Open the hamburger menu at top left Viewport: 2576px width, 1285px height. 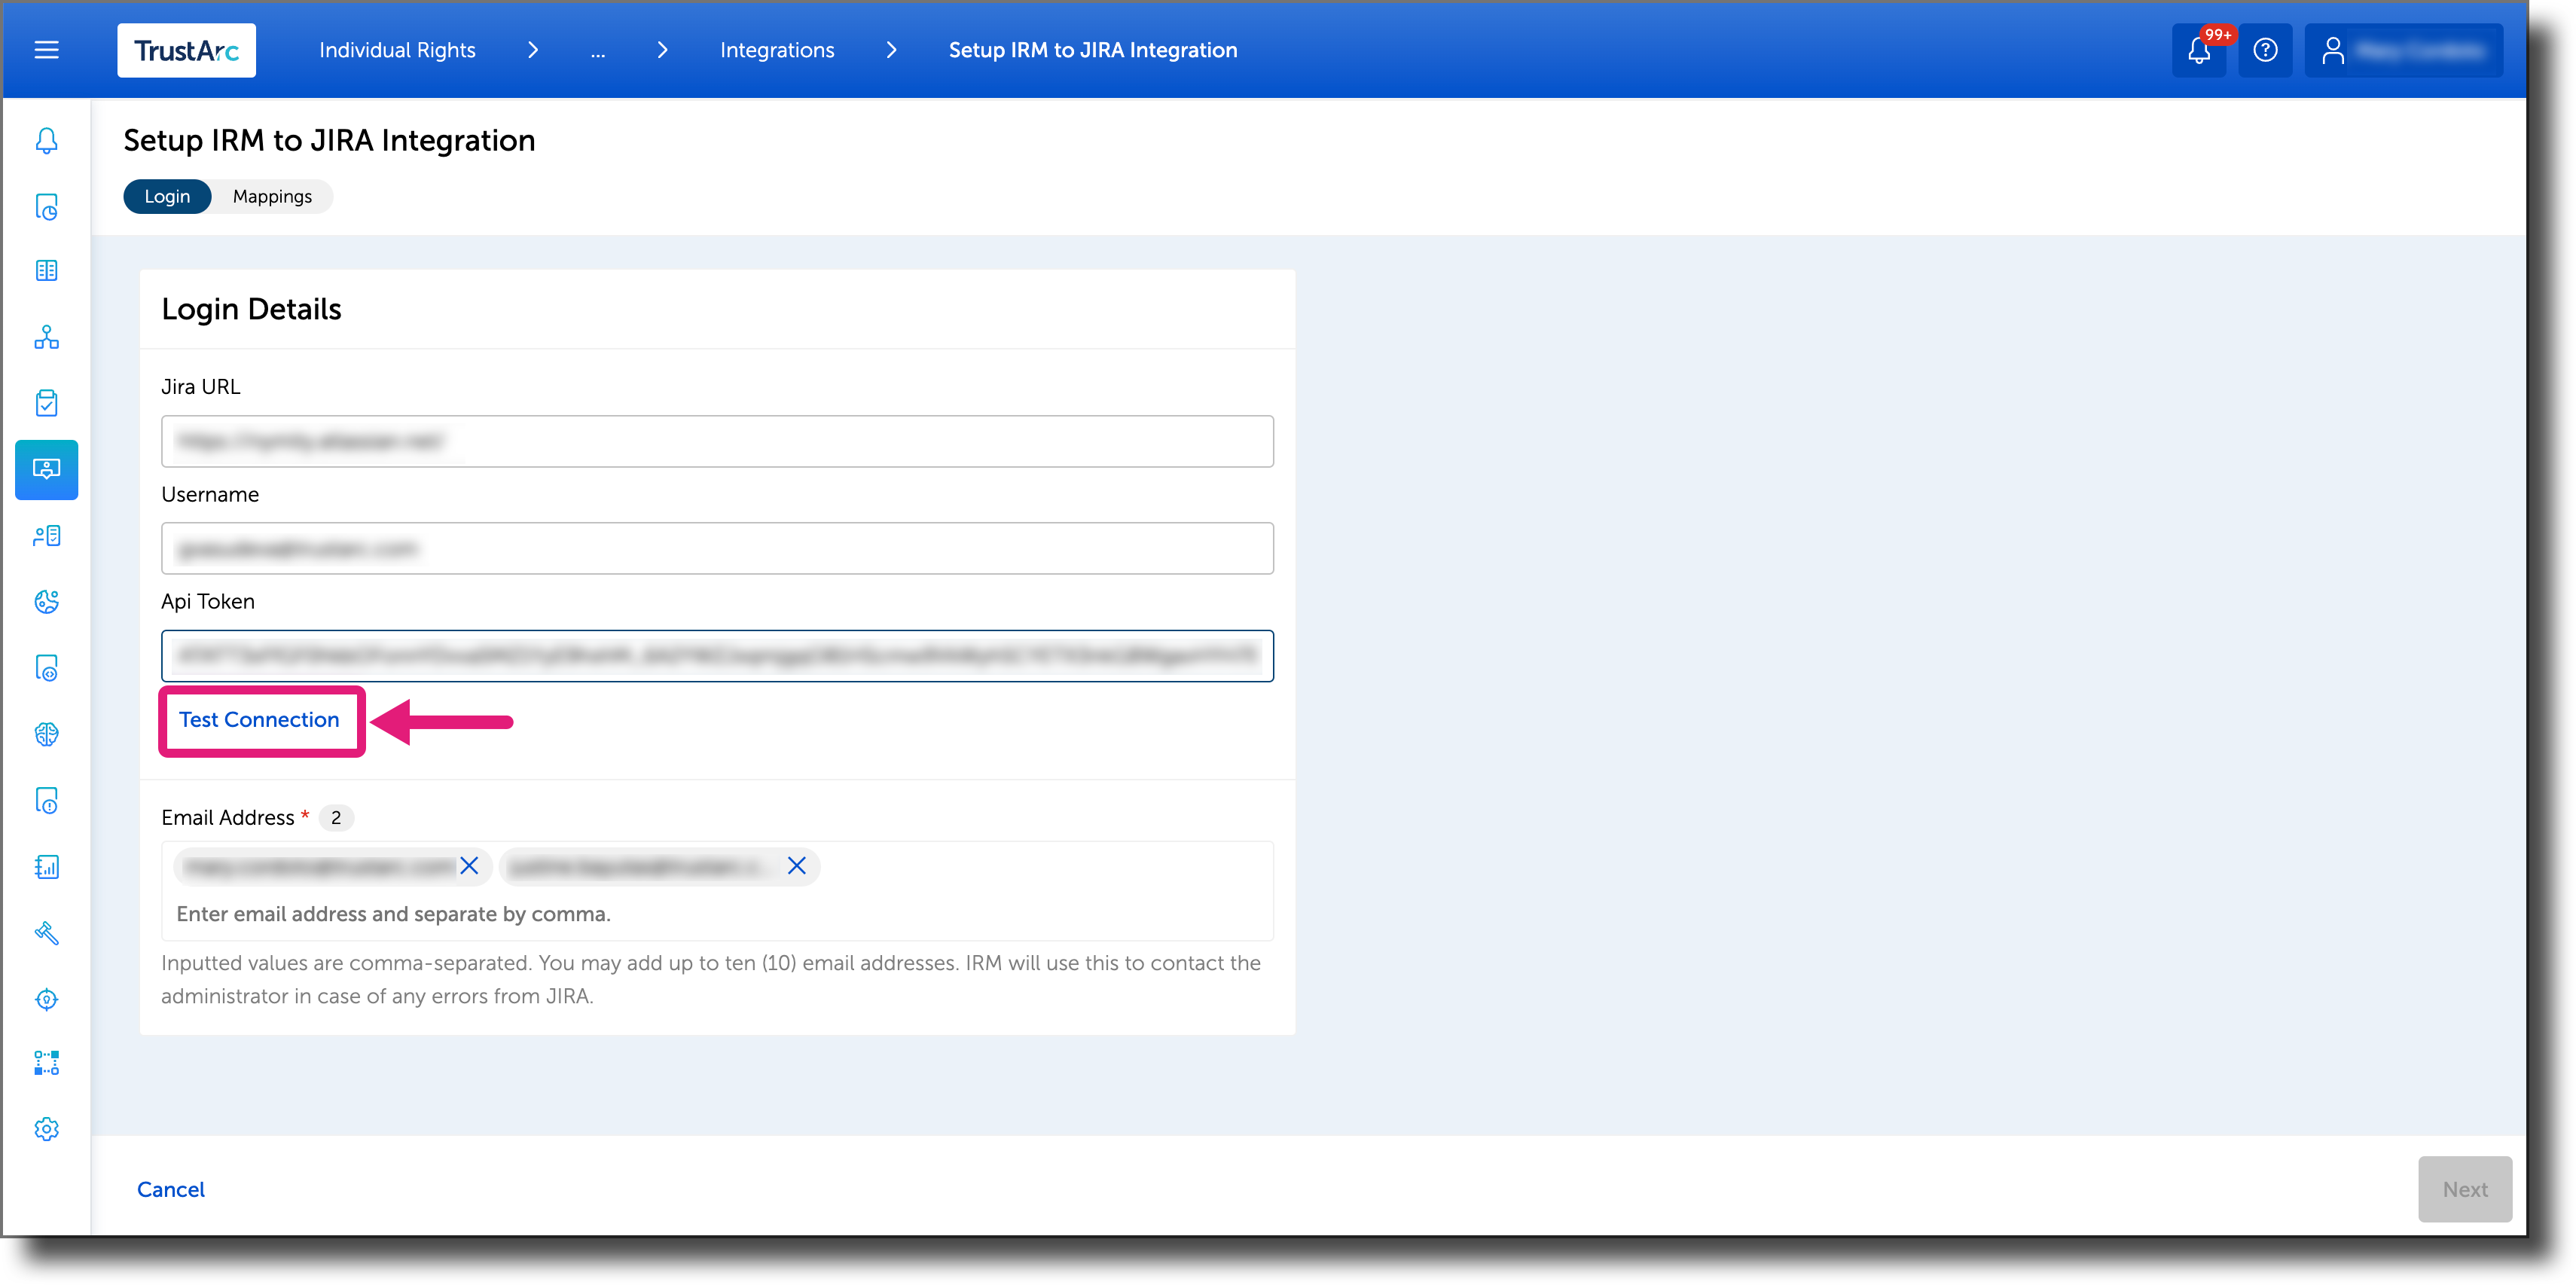(46, 49)
